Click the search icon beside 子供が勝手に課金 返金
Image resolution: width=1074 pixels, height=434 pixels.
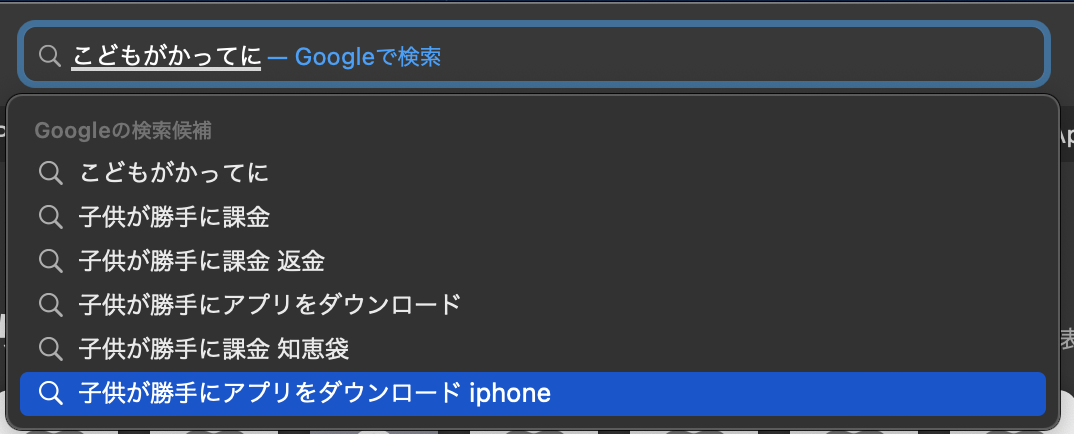(50, 261)
